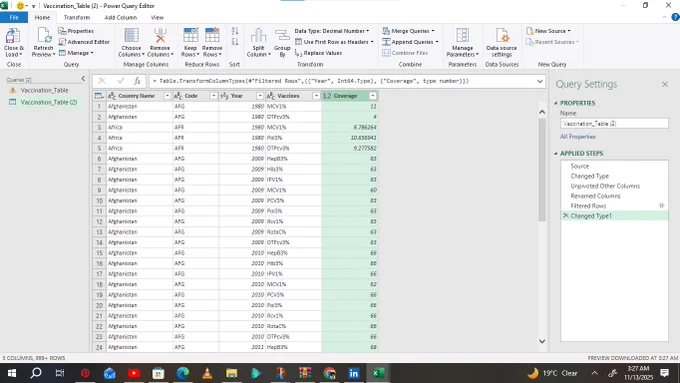Viewport: 680px width, 383px height.
Task: Click the Keep Rows icon
Action: [x=190, y=36]
